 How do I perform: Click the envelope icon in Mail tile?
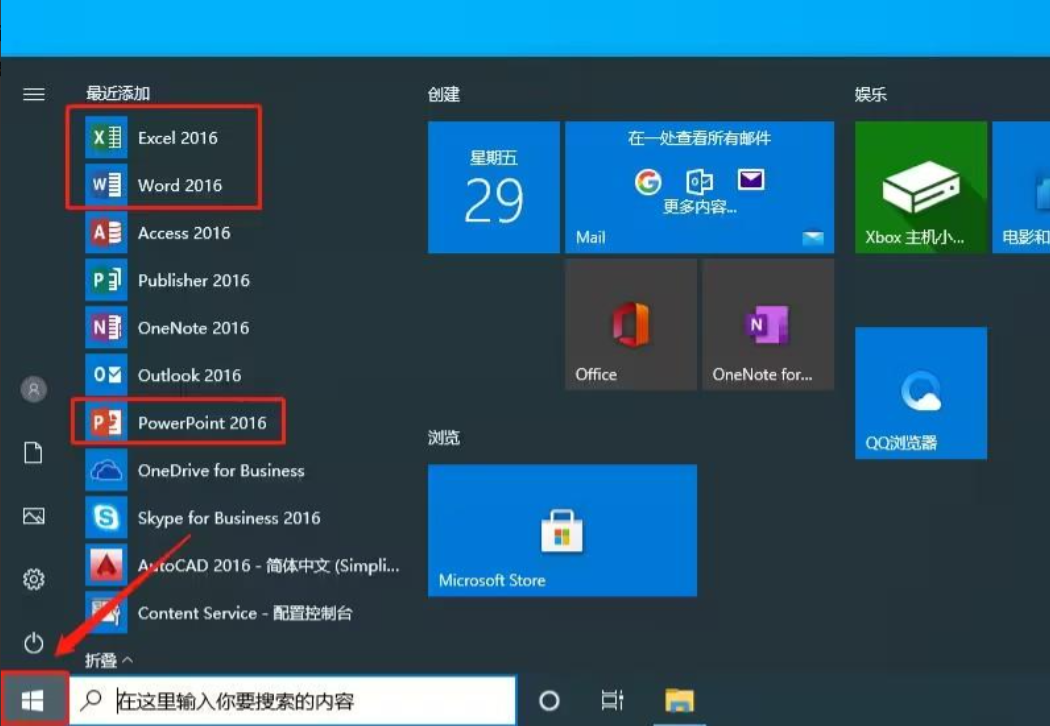click(x=751, y=179)
